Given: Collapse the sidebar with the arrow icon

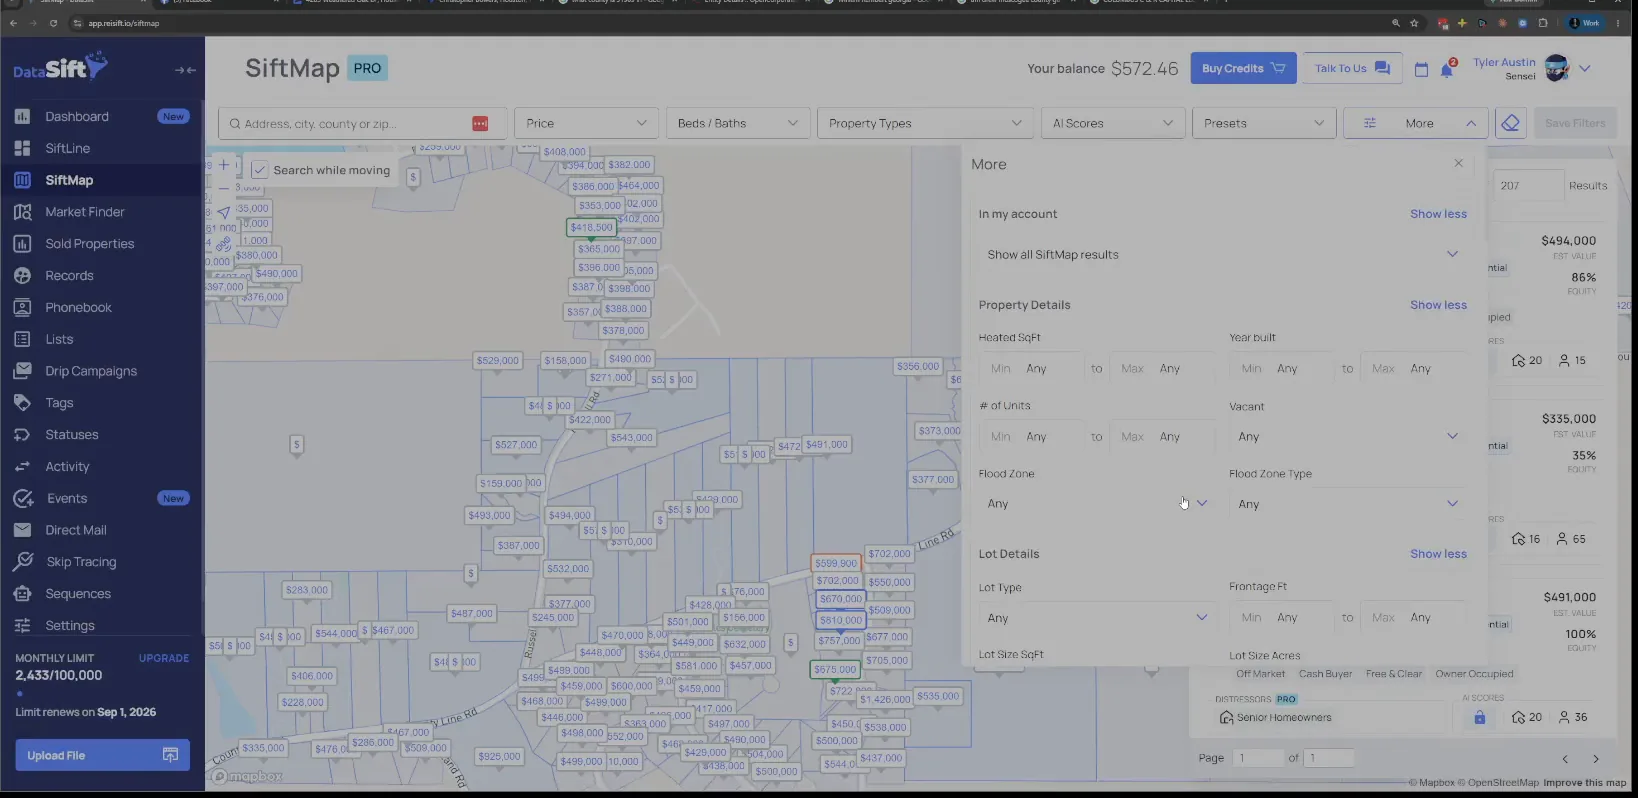Looking at the screenshot, I should click(x=185, y=70).
